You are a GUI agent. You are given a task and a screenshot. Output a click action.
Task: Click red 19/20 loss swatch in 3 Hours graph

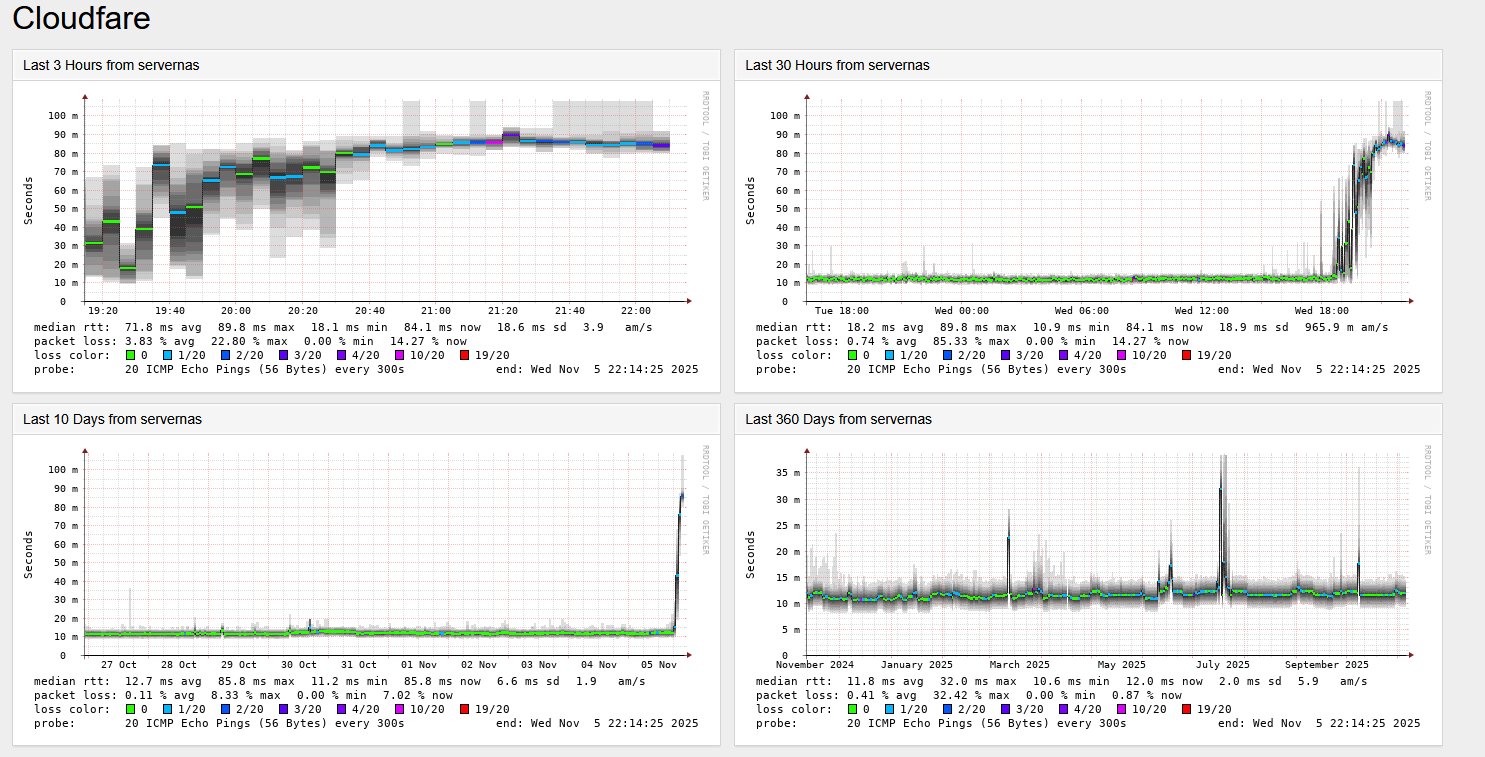click(x=465, y=355)
